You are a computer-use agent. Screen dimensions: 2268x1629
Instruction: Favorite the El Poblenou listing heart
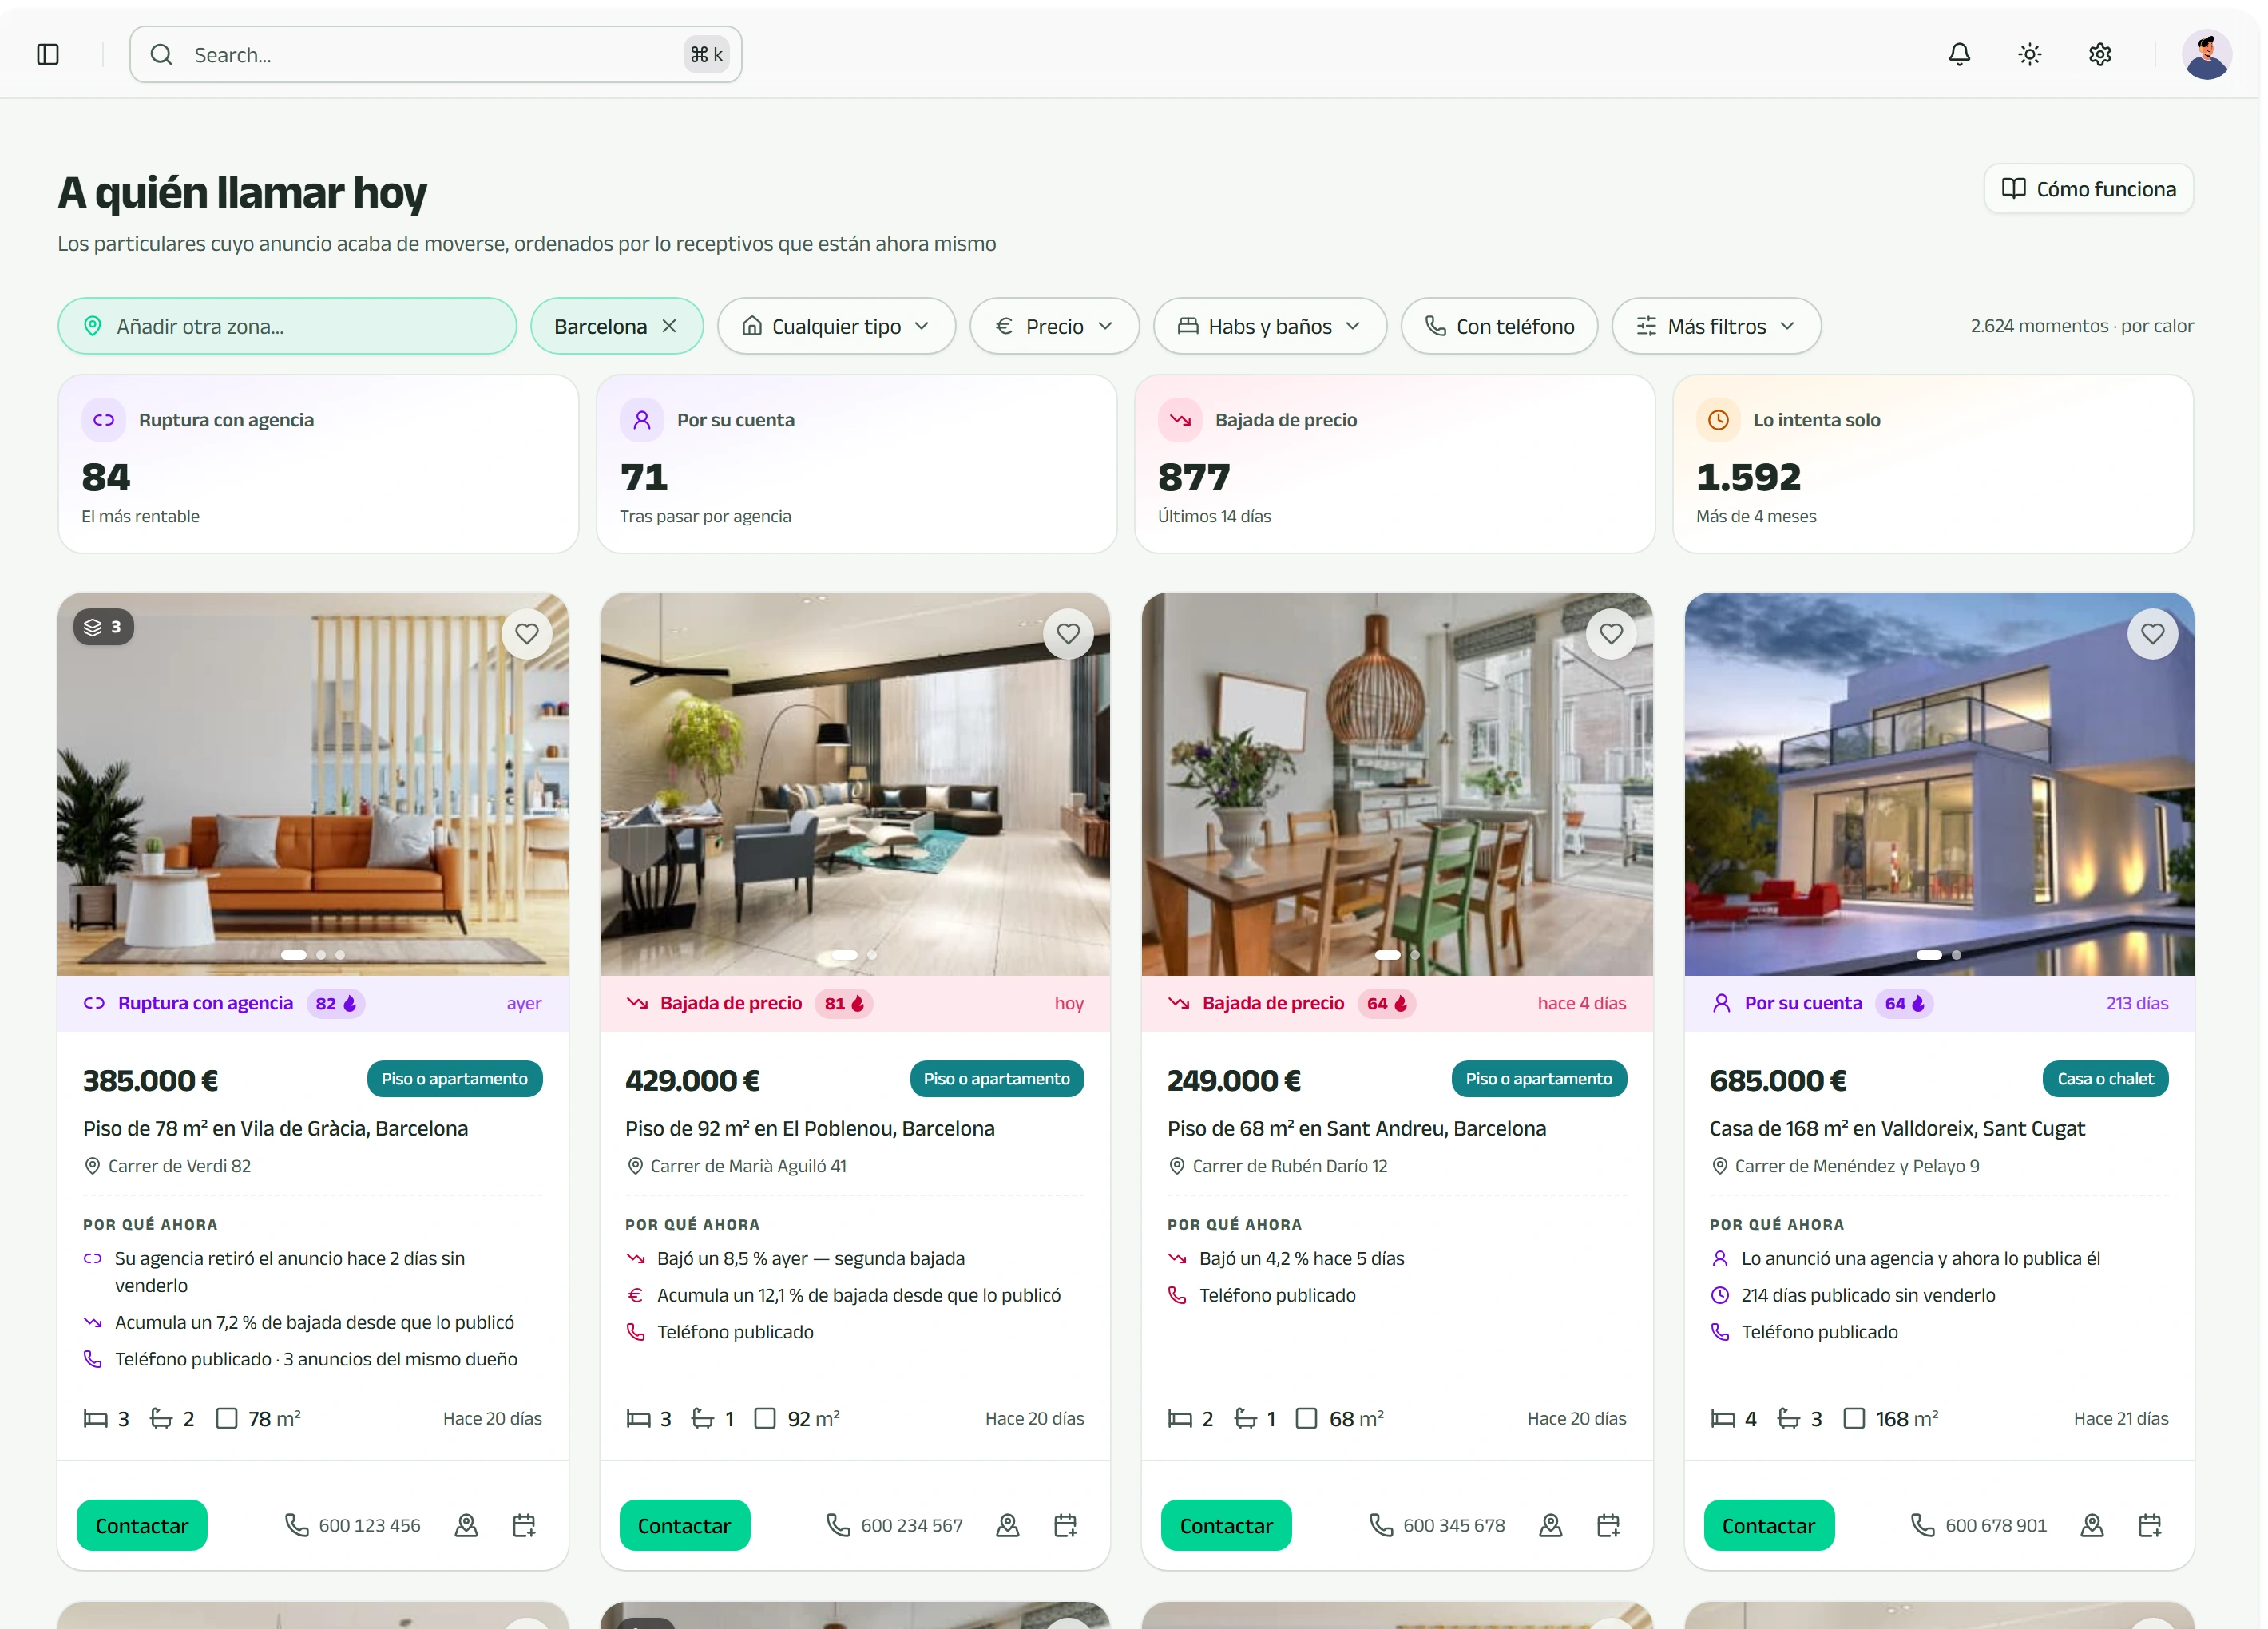1068,633
